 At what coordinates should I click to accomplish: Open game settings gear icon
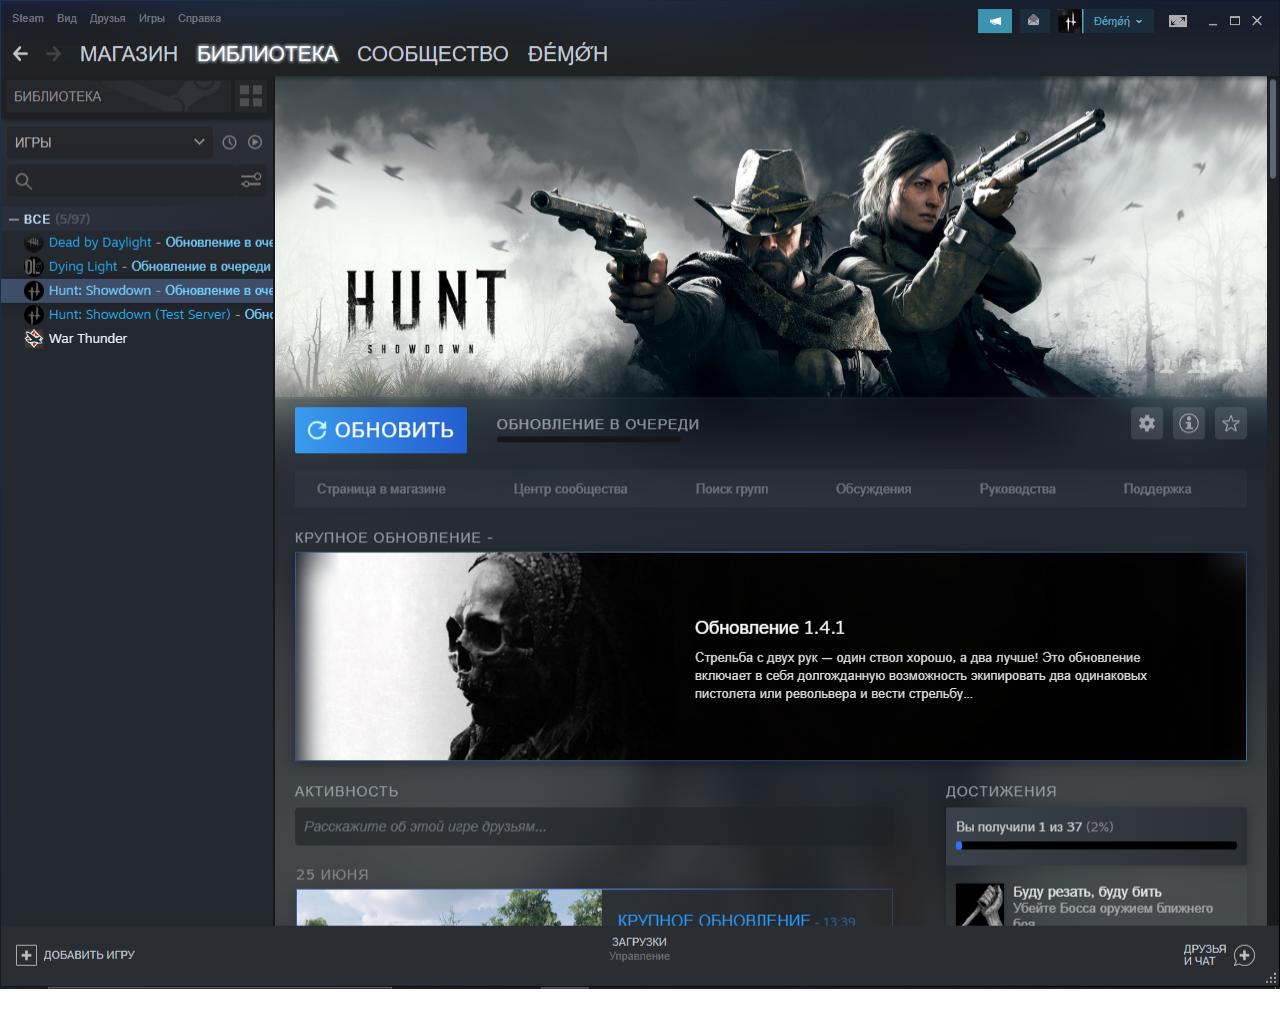click(x=1147, y=423)
